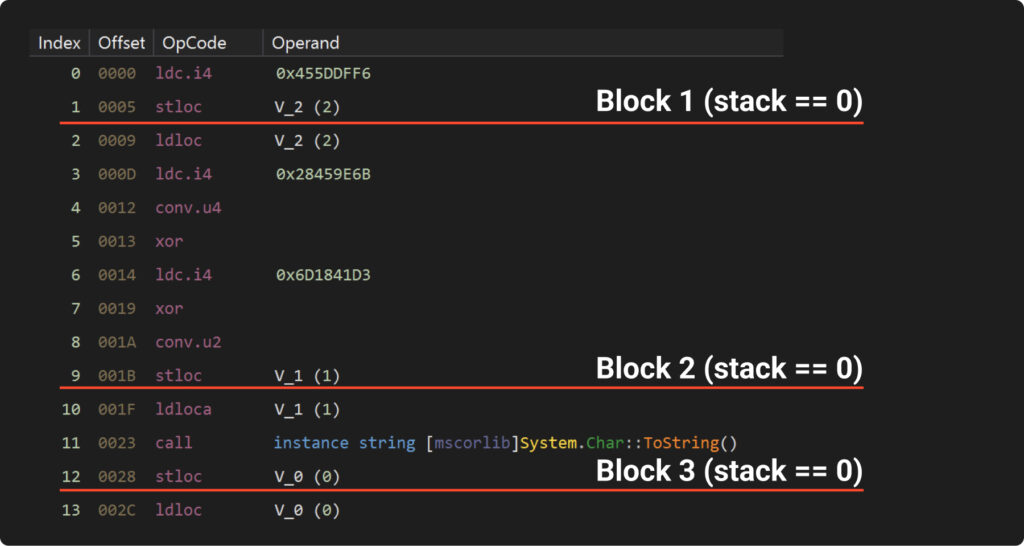The width and height of the screenshot is (1024, 546).
Task: Select the OpCode column header
Action: 194,43
